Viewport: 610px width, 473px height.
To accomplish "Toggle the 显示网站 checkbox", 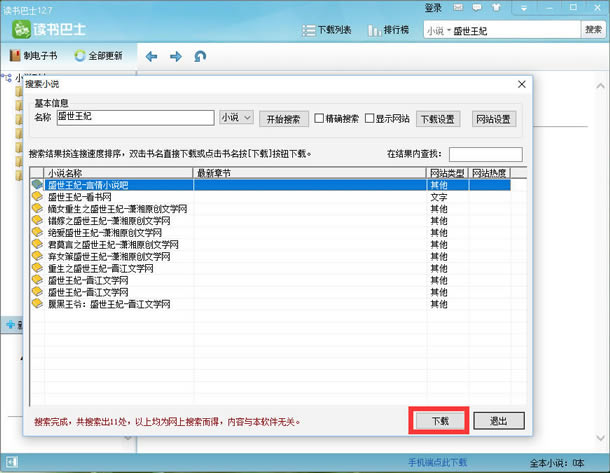I will click(x=371, y=118).
